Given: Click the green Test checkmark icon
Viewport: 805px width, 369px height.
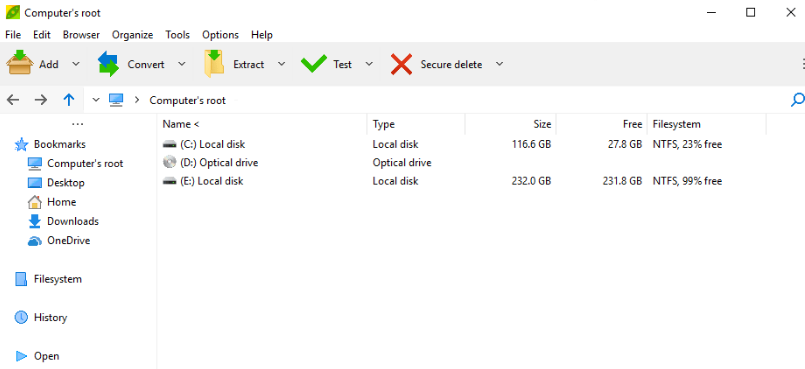Looking at the screenshot, I should [x=314, y=64].
